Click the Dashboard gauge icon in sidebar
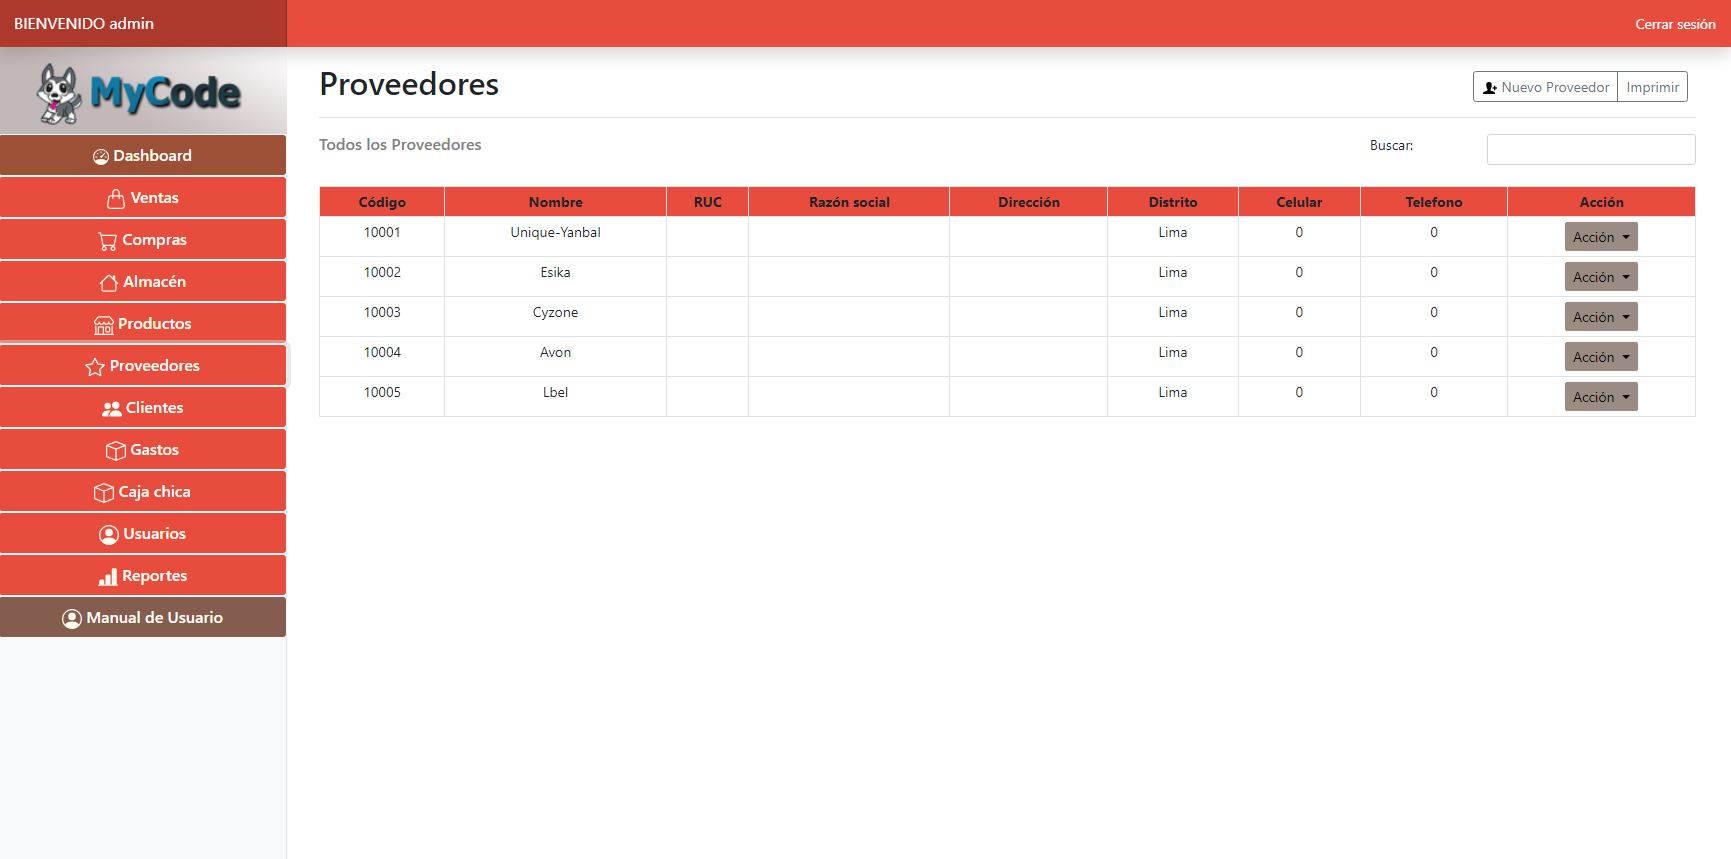 click(x=101, y=156)
